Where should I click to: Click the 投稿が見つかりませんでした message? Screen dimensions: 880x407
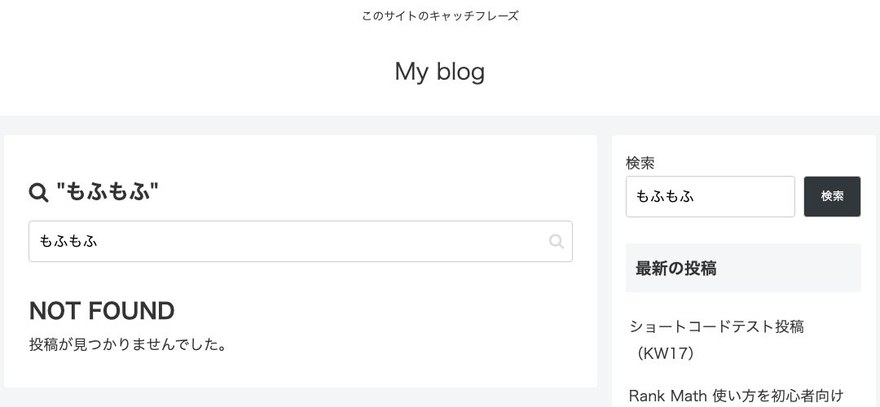128,344
